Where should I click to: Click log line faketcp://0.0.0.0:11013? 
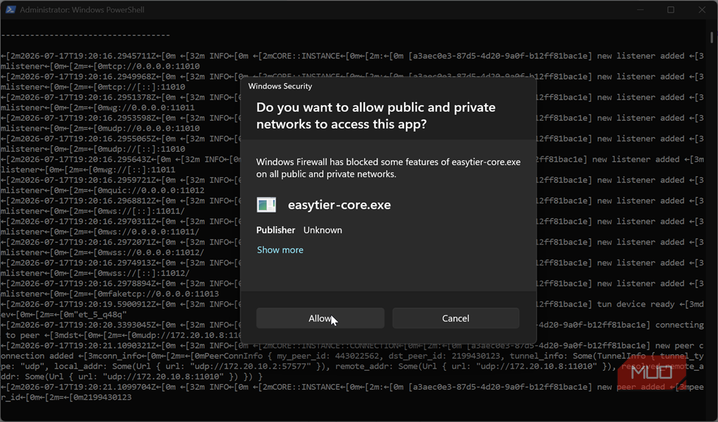[x=110, y=294]
